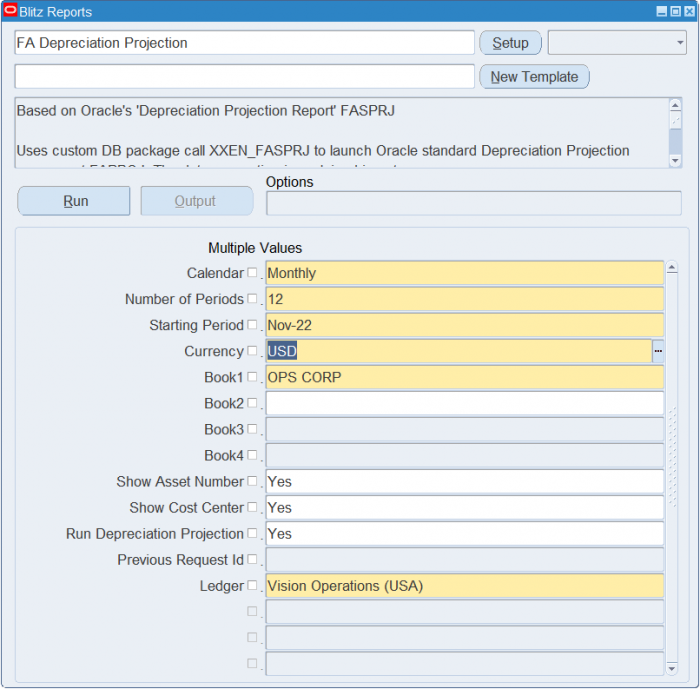Click parameters scrollbar down arrow

tap(671, 668)
